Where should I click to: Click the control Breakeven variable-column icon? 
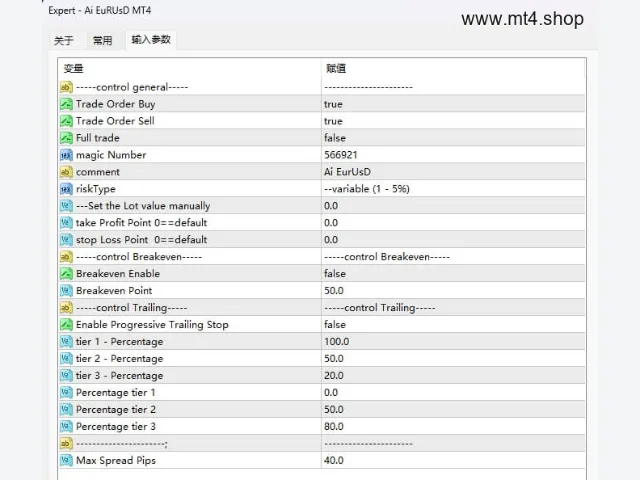[66, 257]
